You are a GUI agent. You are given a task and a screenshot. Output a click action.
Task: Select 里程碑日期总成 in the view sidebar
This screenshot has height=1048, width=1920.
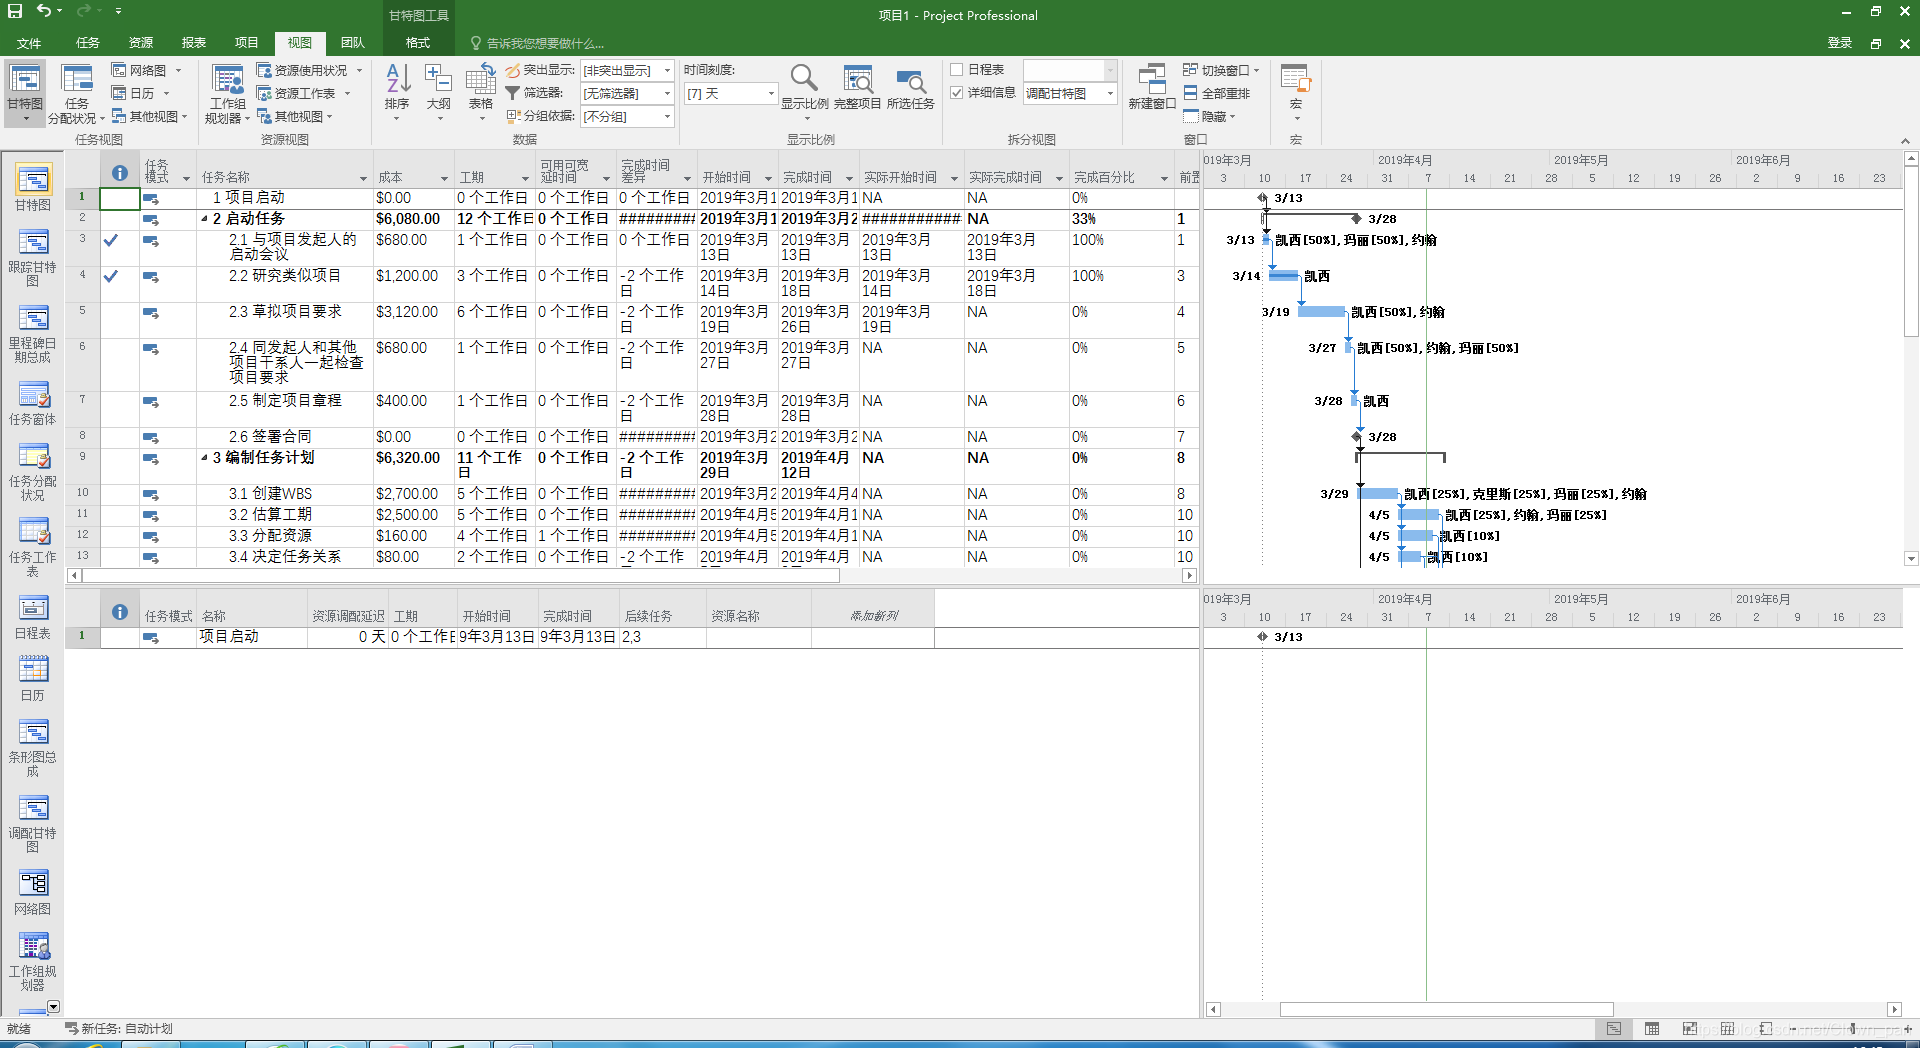pos(33,334)
